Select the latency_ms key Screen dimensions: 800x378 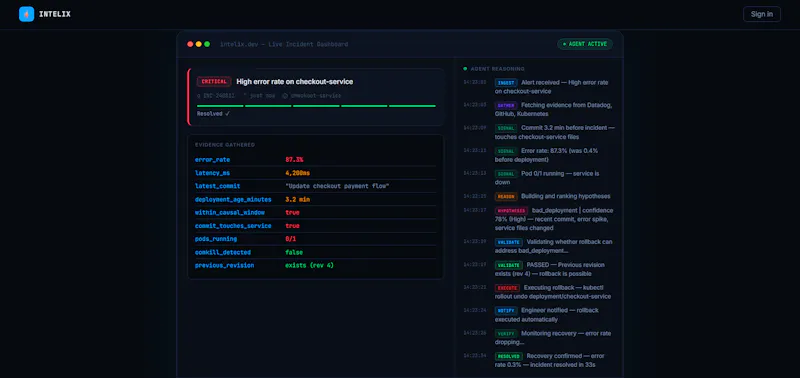[x=212, y=173]
